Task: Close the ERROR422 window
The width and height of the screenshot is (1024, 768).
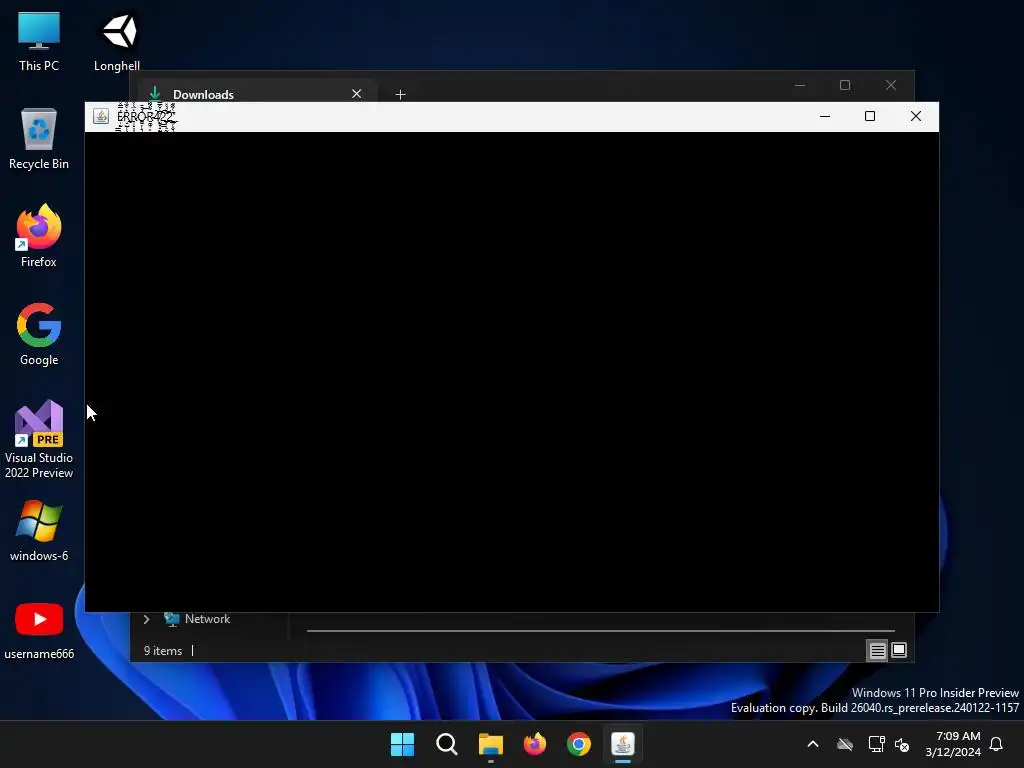Action: point(916,116)
